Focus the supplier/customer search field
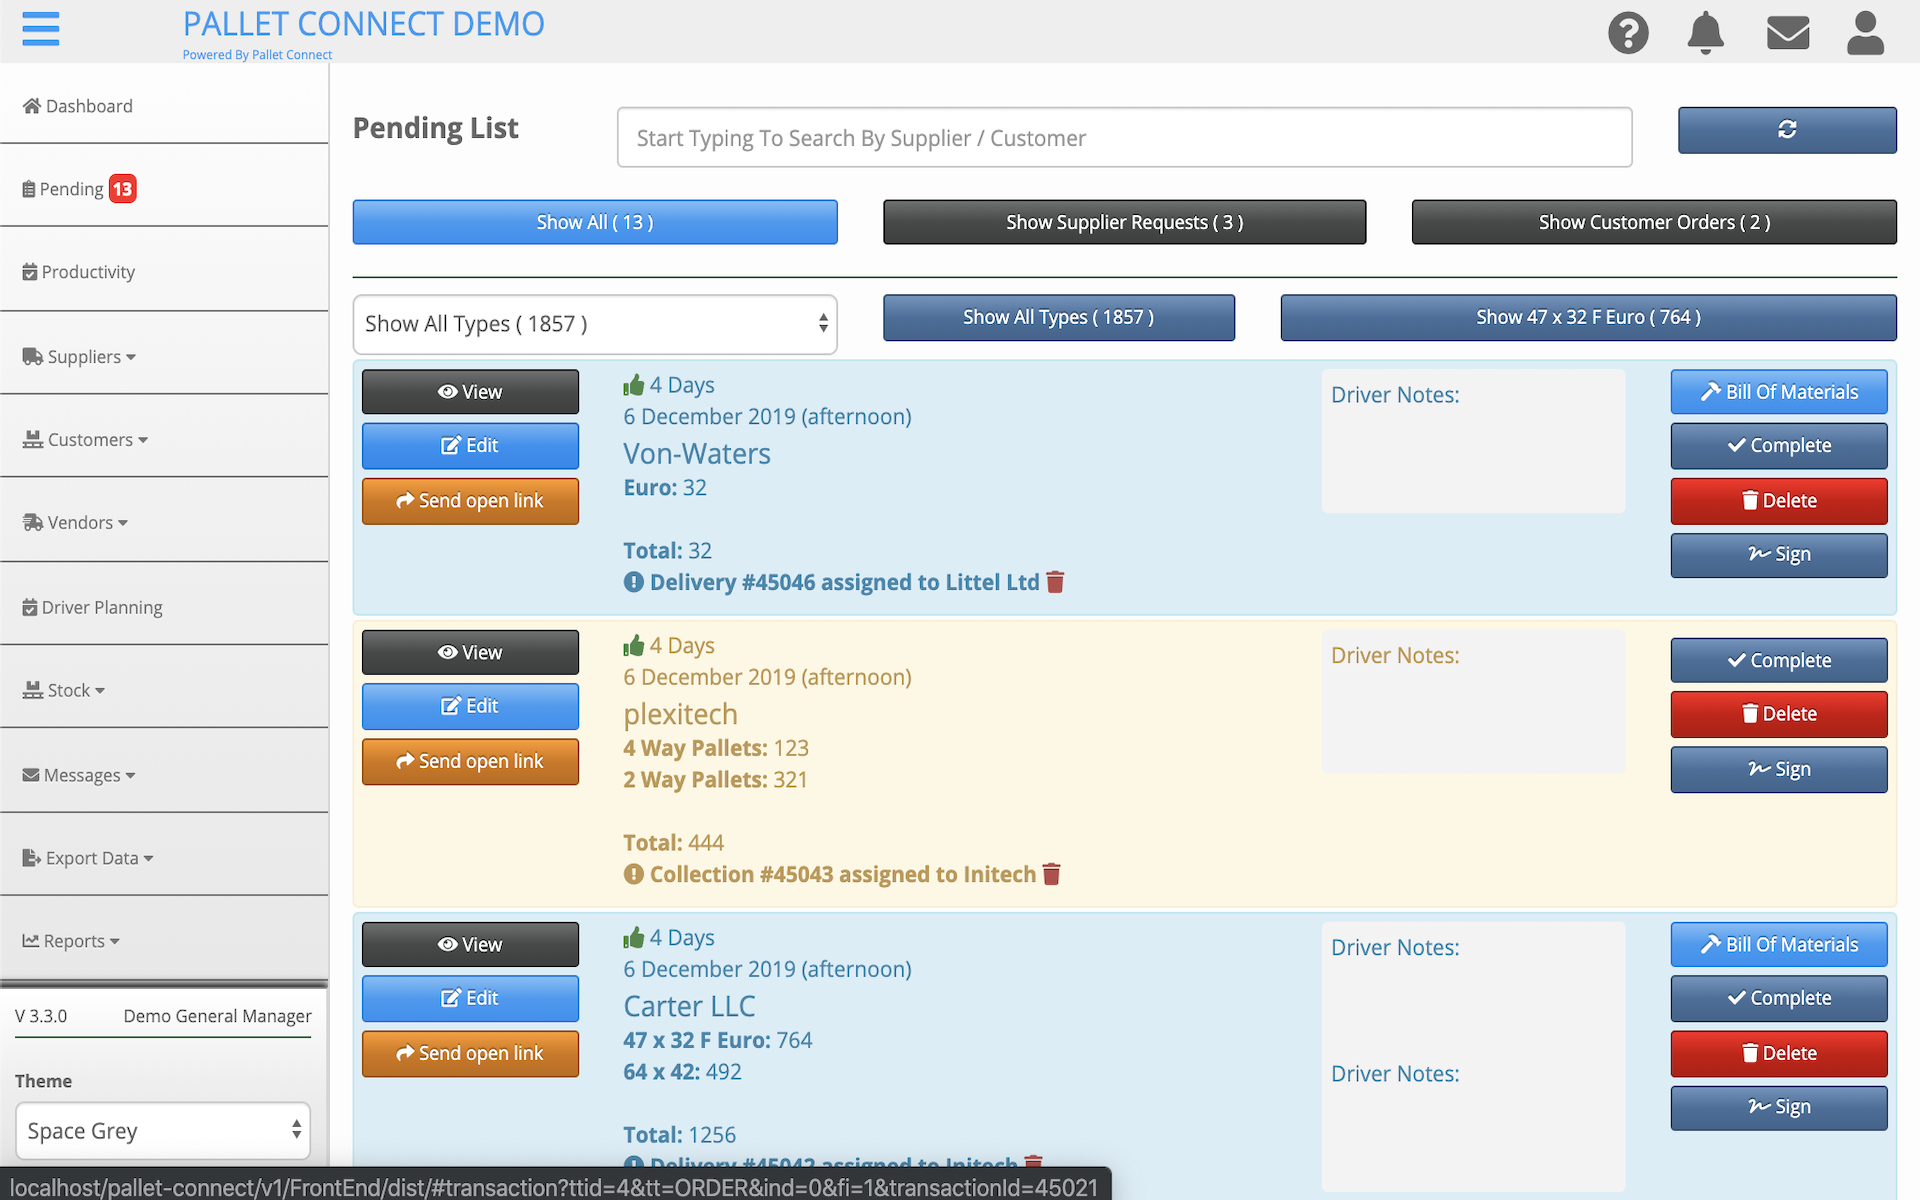 1124,138
